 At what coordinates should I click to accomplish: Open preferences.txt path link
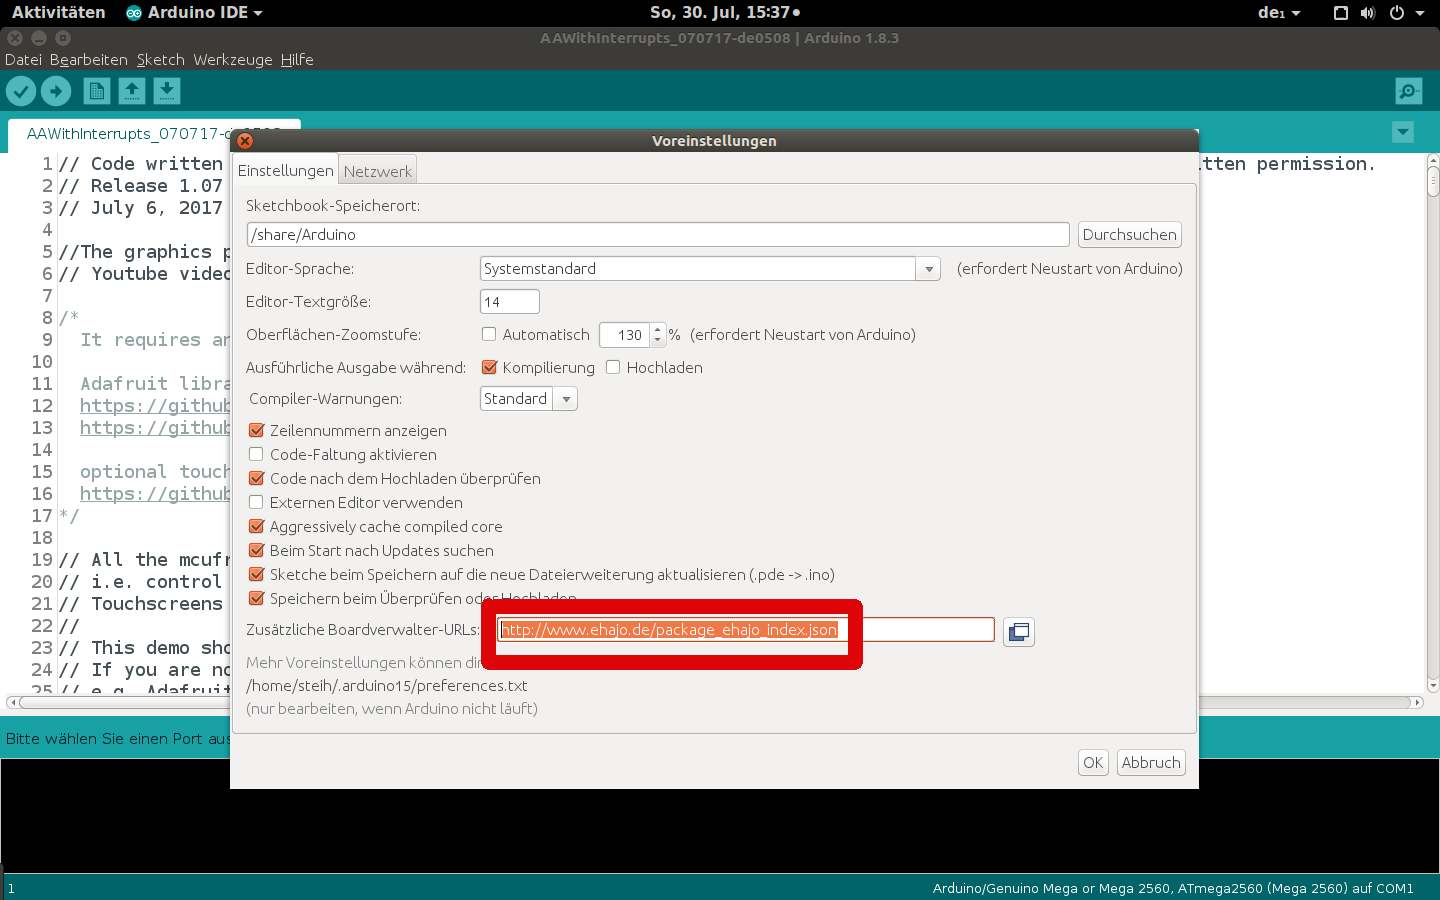click(x=386, y=686)
